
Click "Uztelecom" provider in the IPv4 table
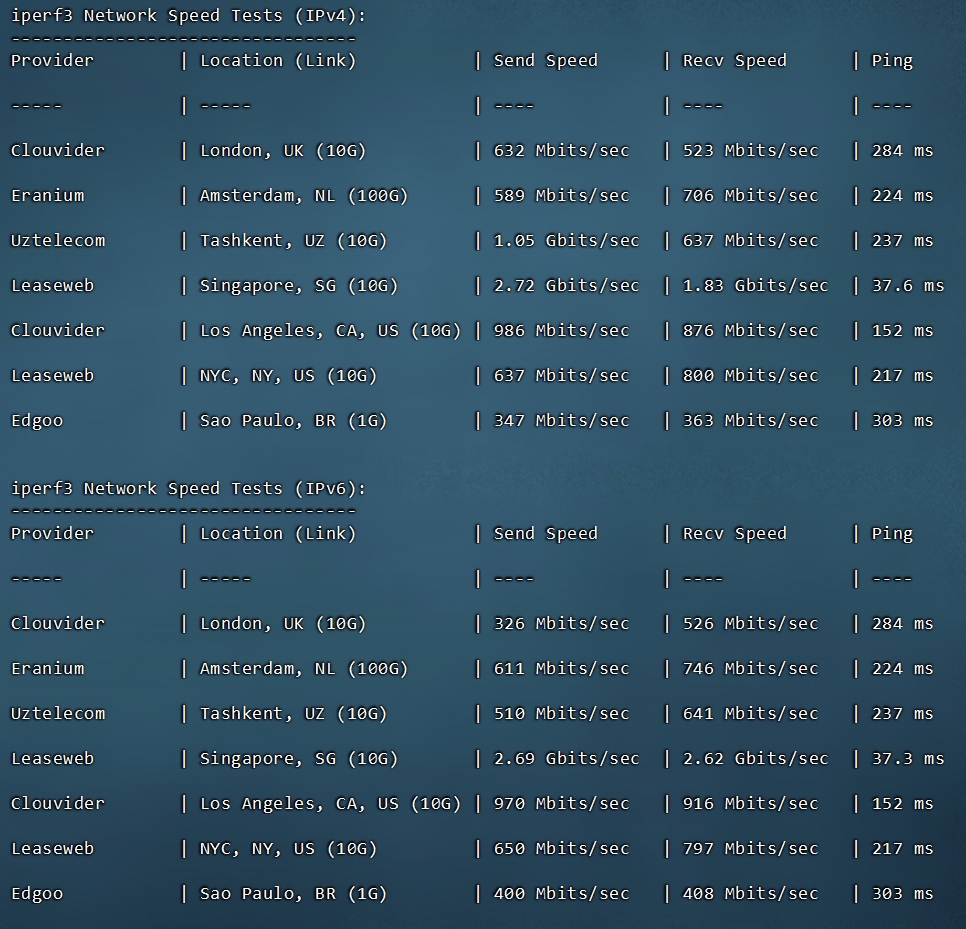coord(58,241)
